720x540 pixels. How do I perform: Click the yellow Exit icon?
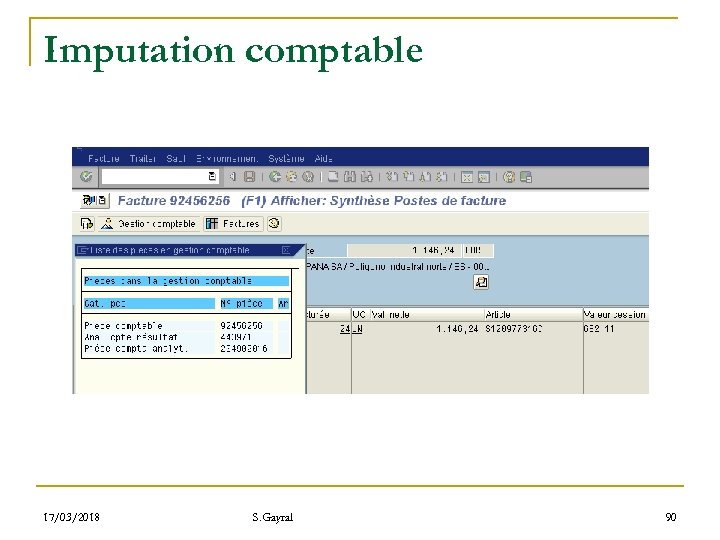[x=292, y=177]
